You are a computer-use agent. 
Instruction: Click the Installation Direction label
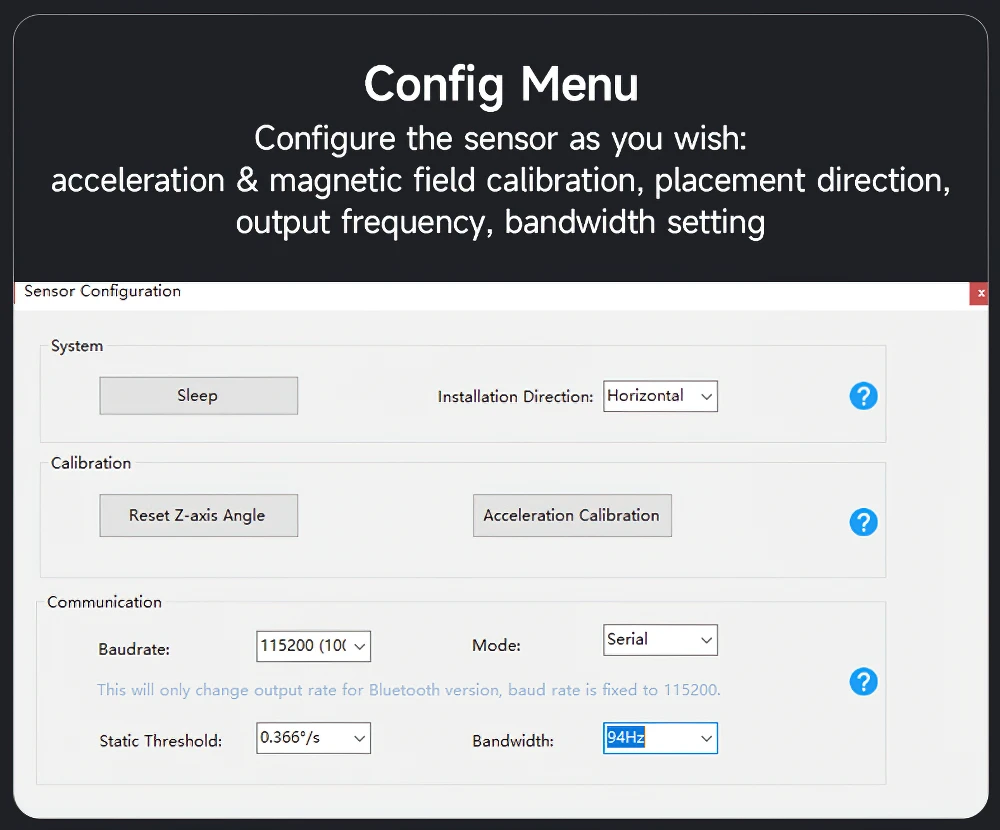pyautogui.click(x=515, y=397)
